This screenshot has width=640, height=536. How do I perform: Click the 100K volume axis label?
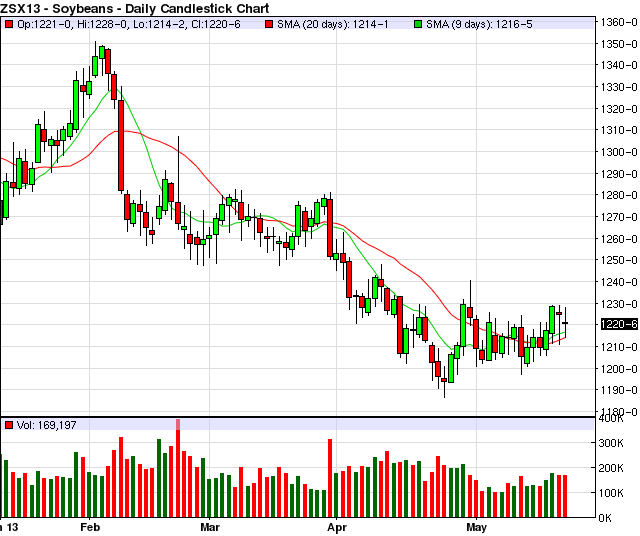click(611, 493)
